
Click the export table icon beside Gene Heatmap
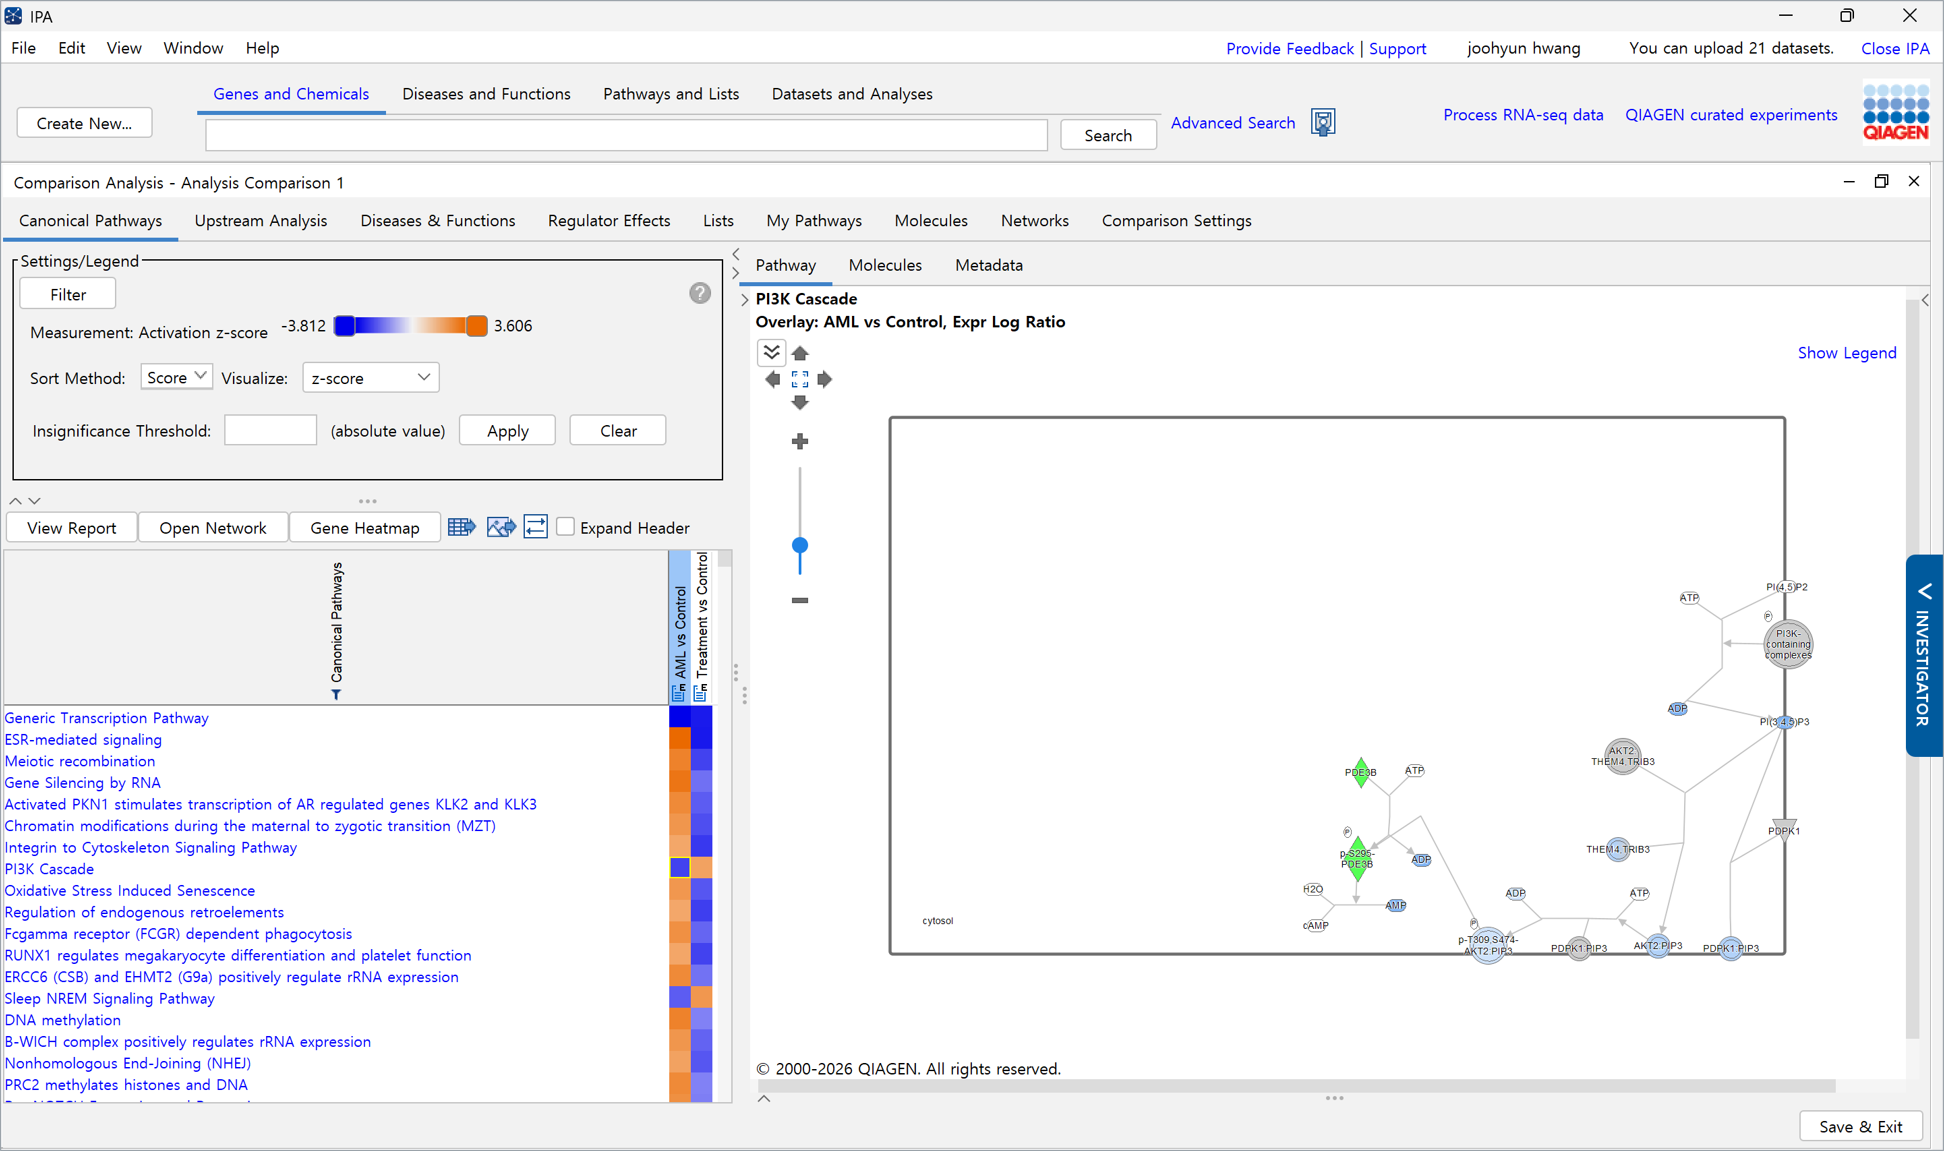[461, 527]
